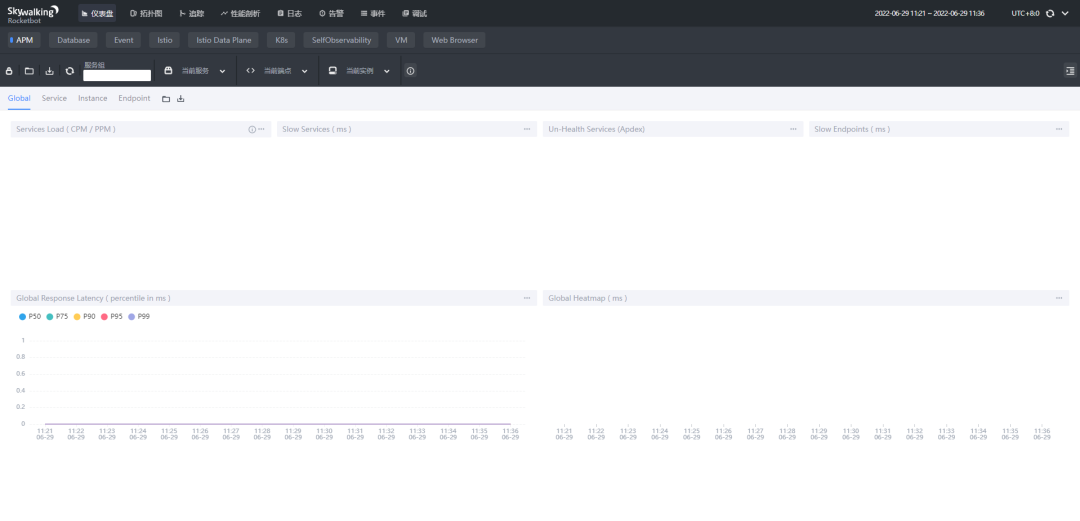Select the SelfObservability dashboard group
The width and height of the screenshot is (1080, 521).
click(x=341, y=40)
